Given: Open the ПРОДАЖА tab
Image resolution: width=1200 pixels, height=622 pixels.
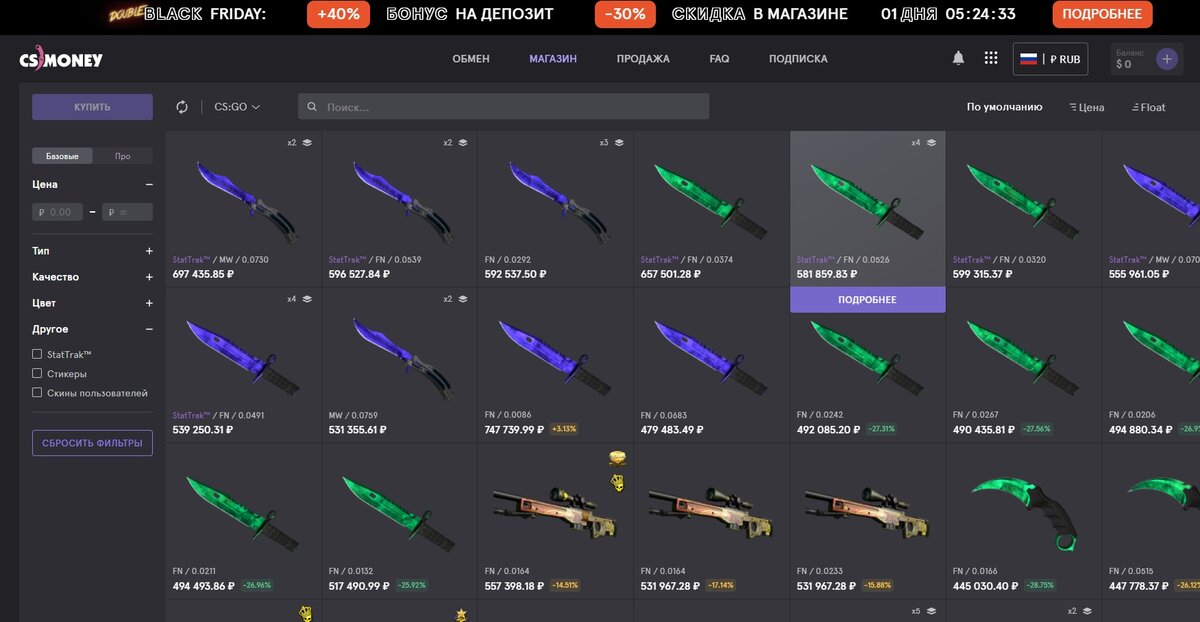Looking at the screenshot, I should [643, 59].
